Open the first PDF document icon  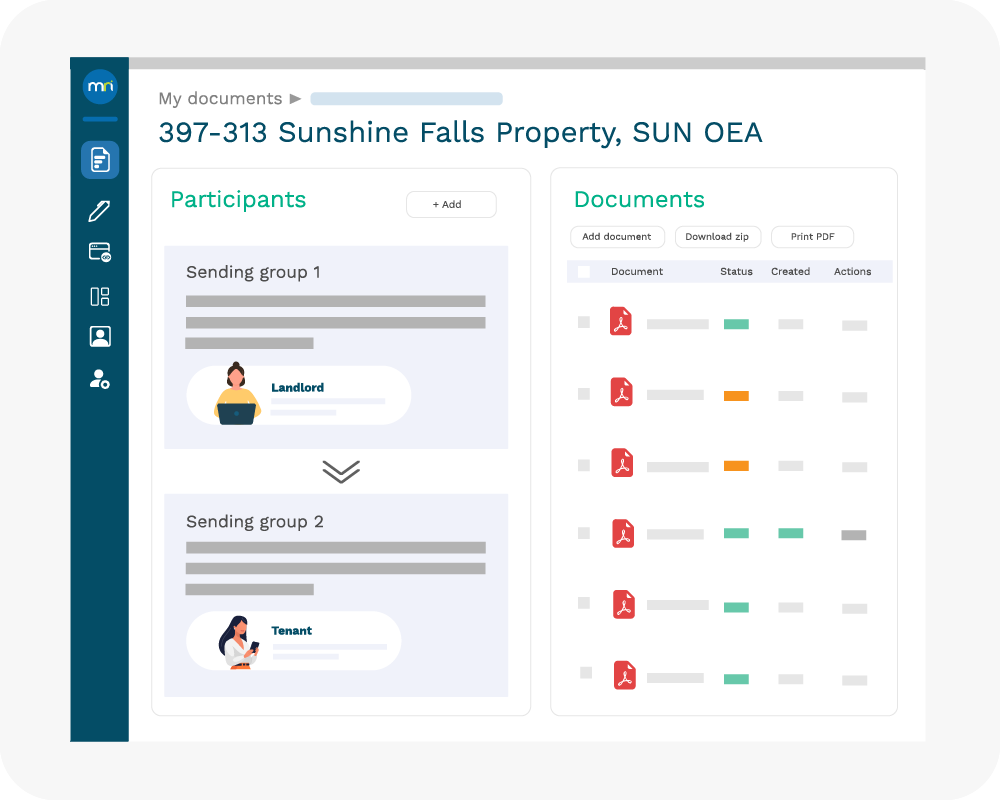(x=622, y=322)
